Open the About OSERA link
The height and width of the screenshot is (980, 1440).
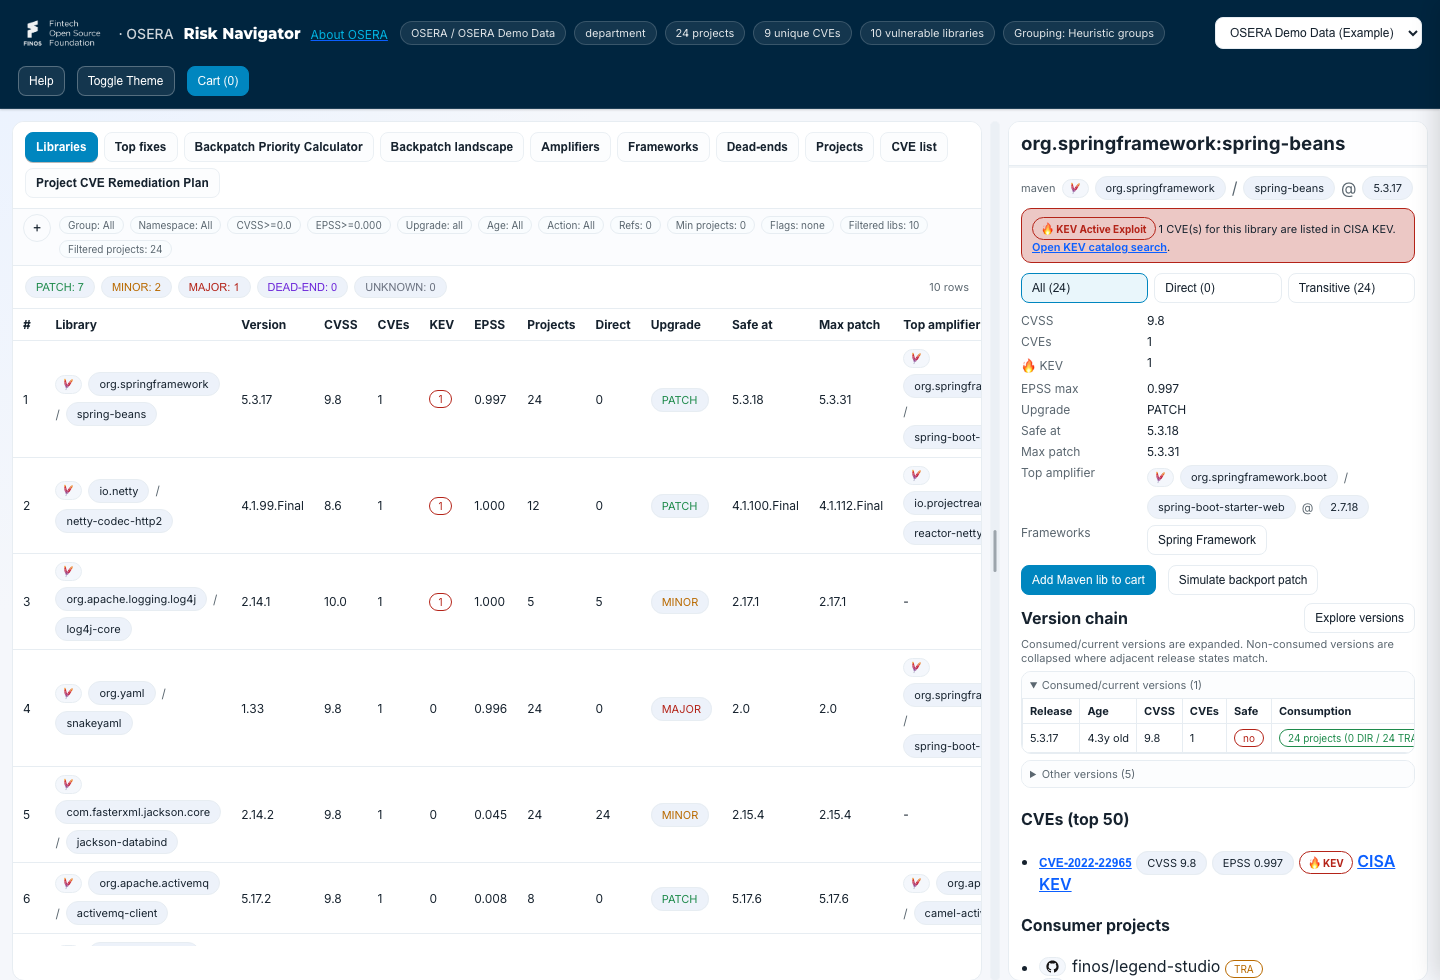coord(349,35)
